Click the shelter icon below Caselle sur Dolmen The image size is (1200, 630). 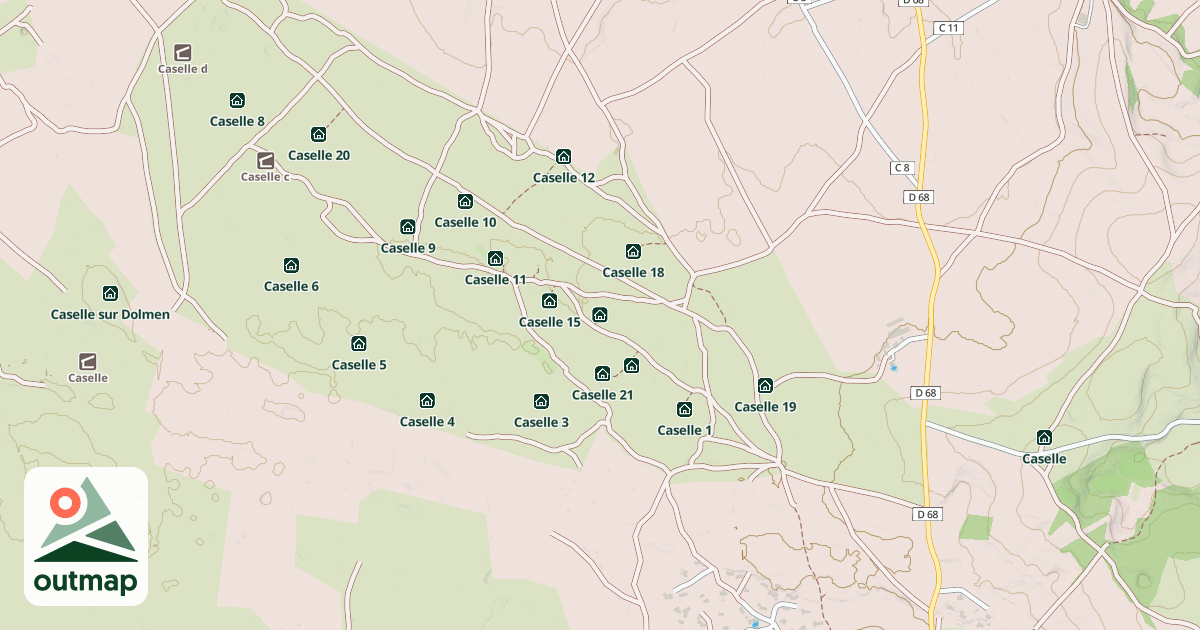(88, 361)
